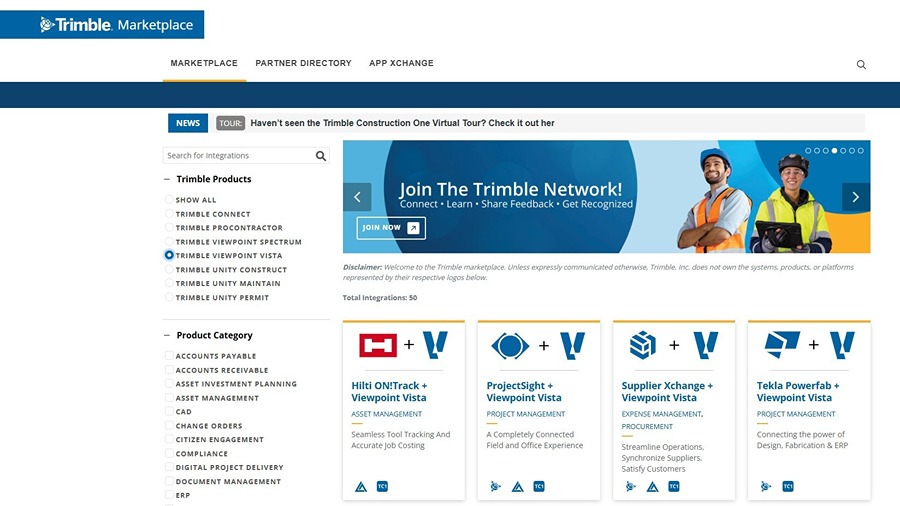This screenshot has height=506, width=900.
Task: Click the Hilti logo on first card
Action: (378, 345)
